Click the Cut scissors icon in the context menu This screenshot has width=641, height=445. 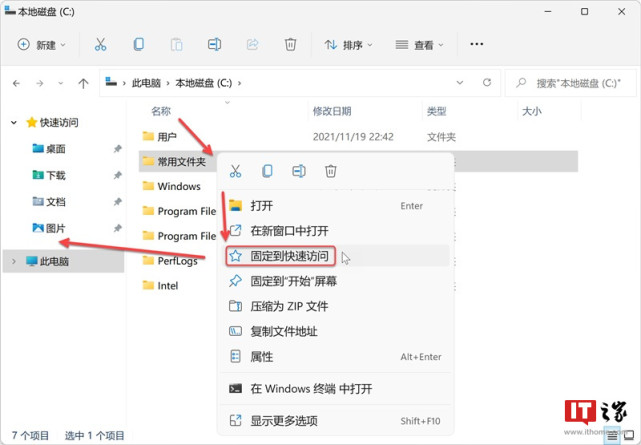[x=235, y=171]
